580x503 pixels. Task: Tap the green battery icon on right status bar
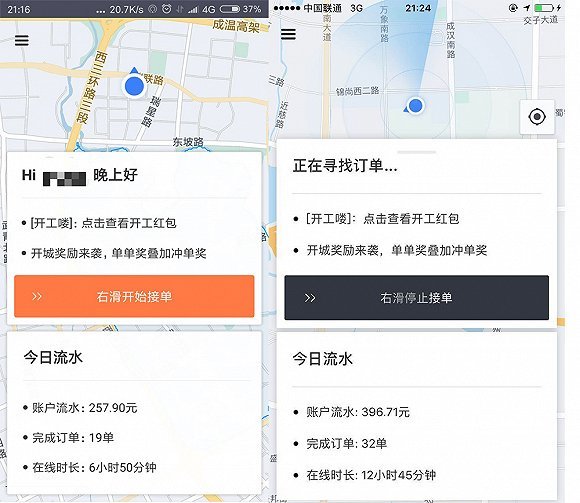point(544,8)
